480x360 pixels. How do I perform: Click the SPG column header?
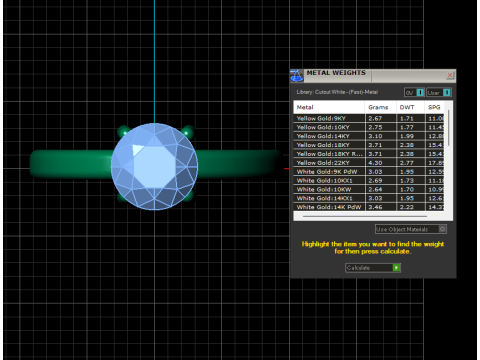(435, 107)
